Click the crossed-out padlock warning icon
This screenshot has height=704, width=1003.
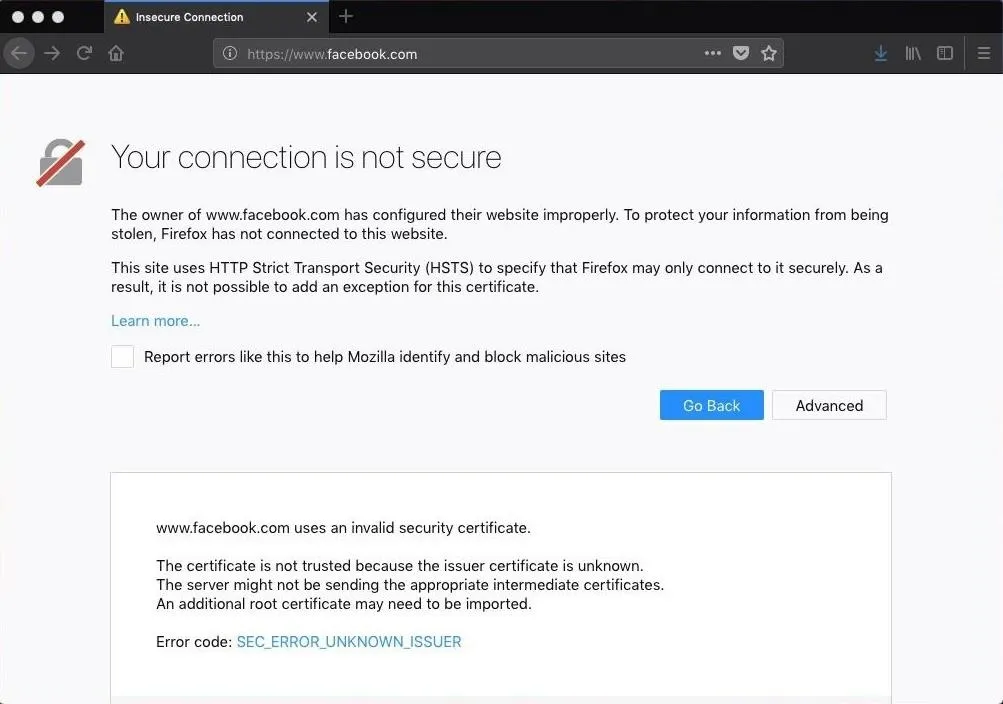coord(61,162)
